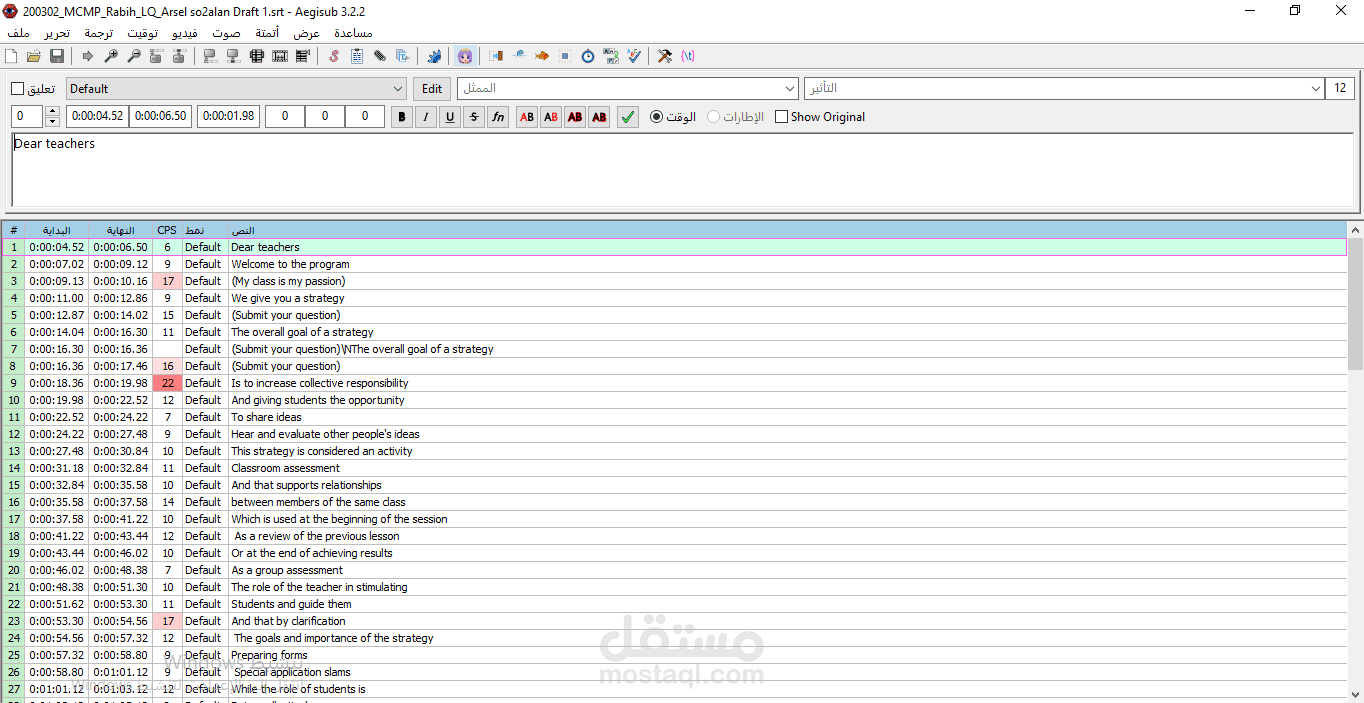Image resolution: width=1364 pixels, height=703 pixels.
Task: Open the Resample Resolution icon
Action: (x=565, y=56)
